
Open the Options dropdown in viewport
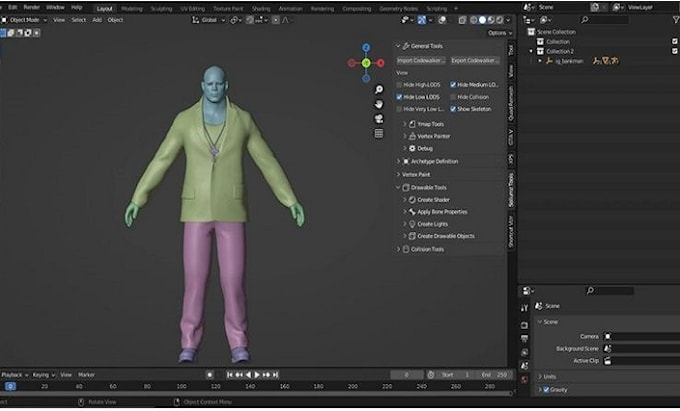500,33
